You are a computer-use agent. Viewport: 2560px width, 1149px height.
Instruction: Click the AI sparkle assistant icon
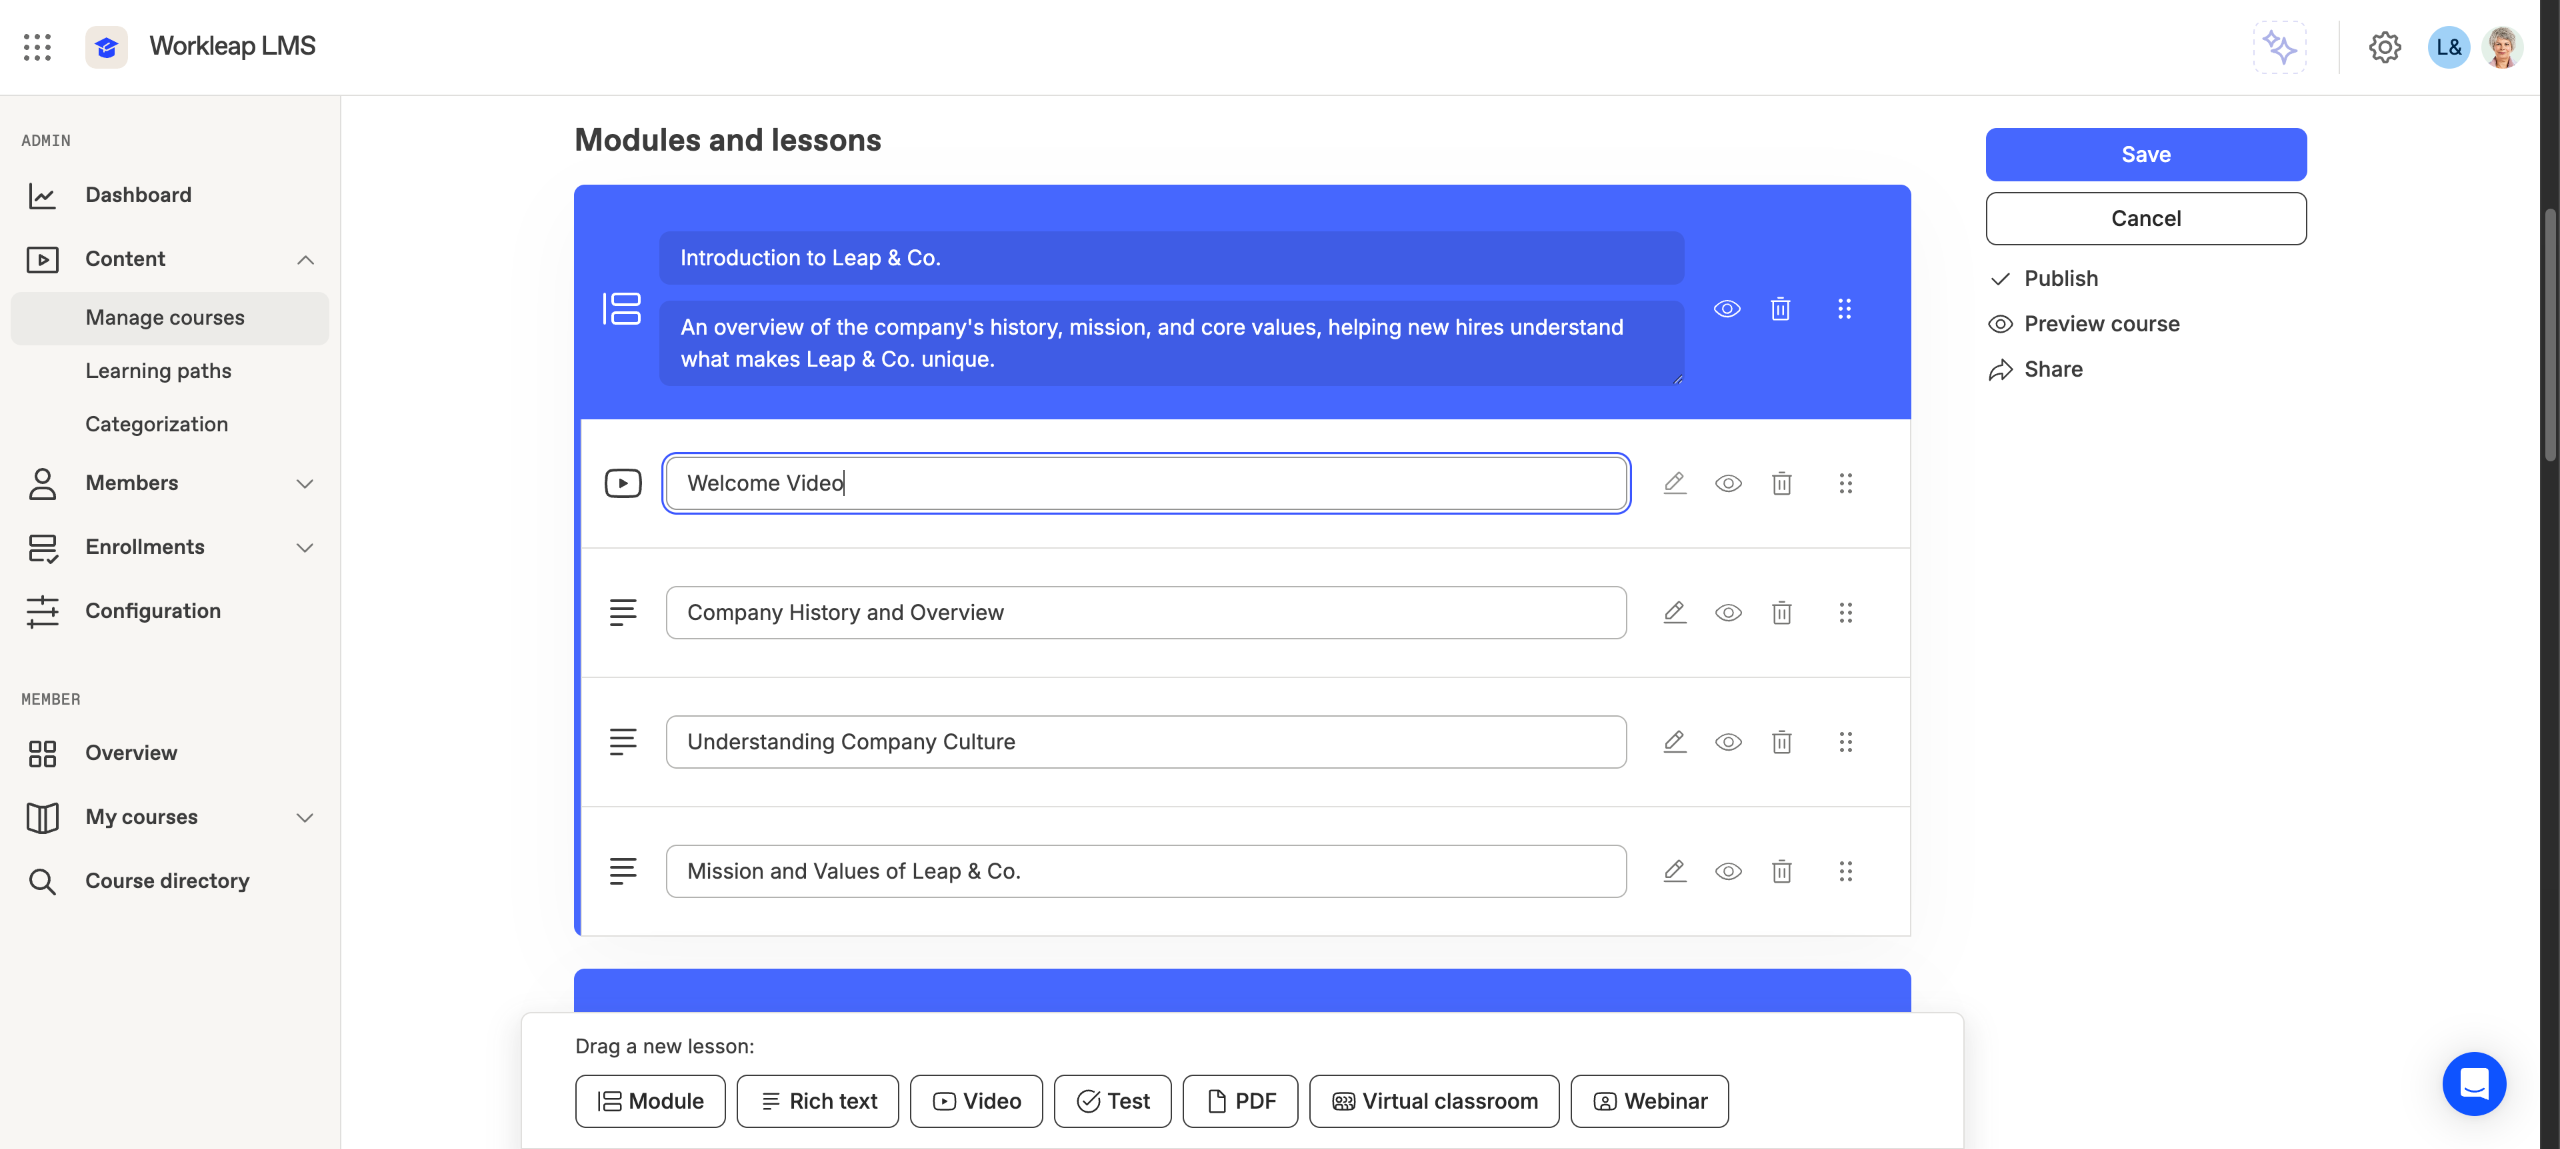[x=2279, y=47]
